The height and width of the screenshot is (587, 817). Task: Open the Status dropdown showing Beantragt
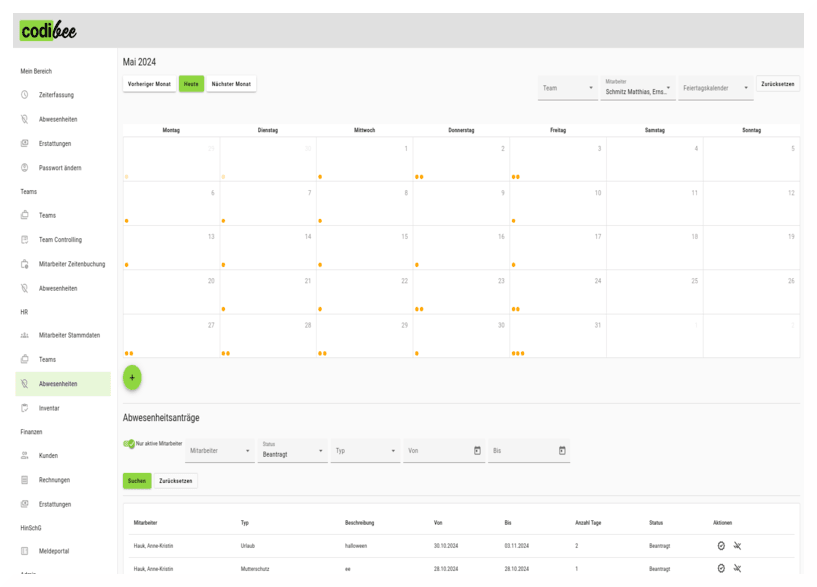click(x=293, y=453)
